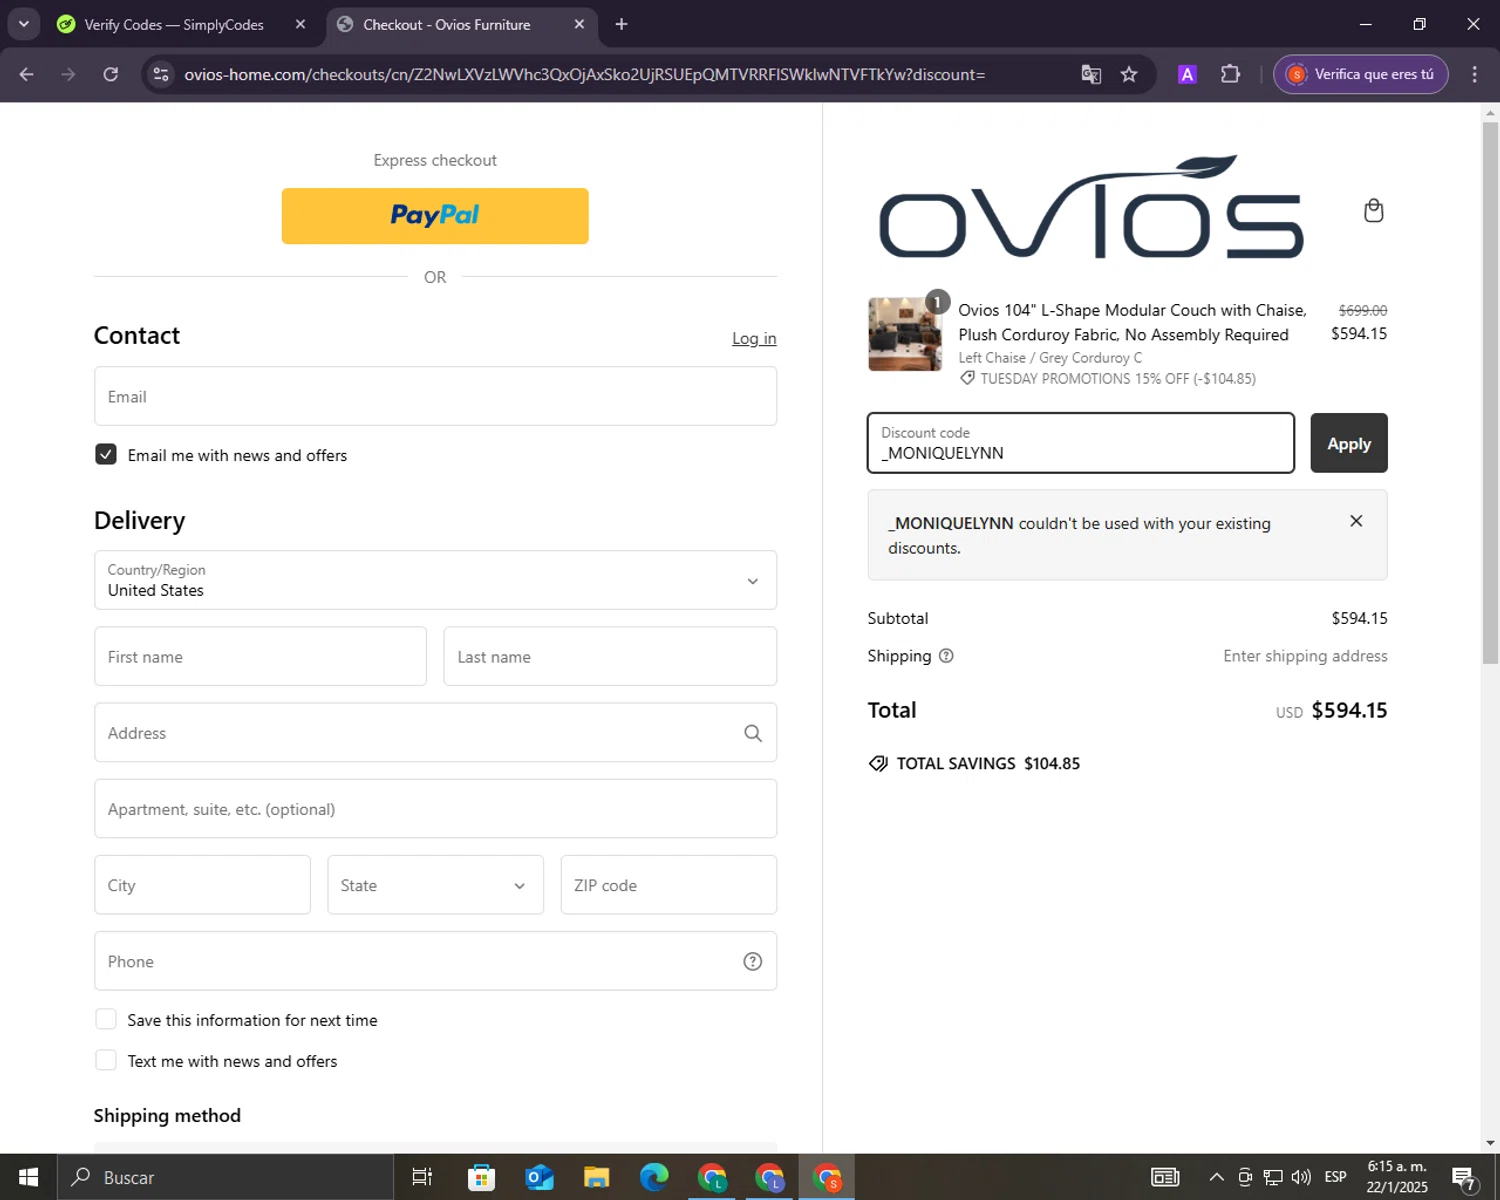
Task: Apply the discount code
Action: [x=1349, y=443]
